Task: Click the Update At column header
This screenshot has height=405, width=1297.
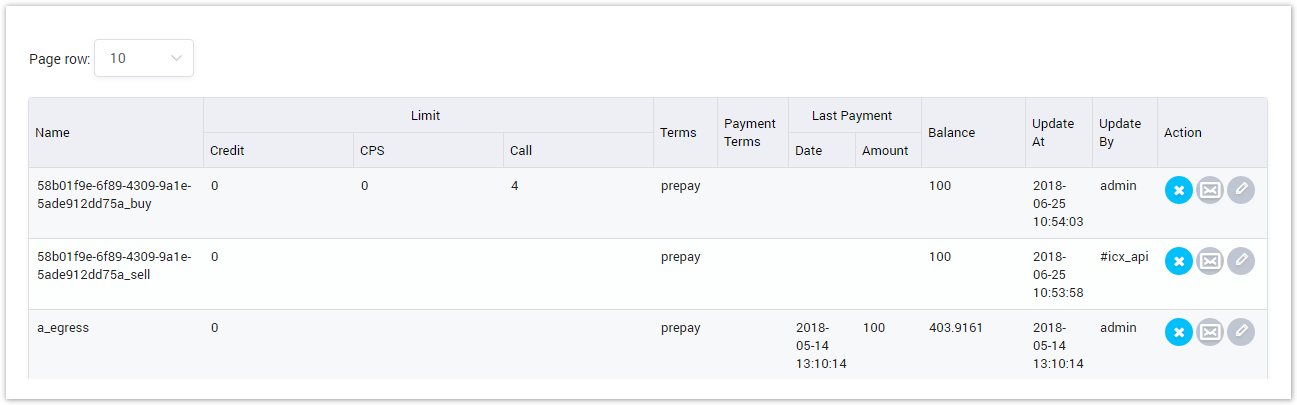Action: click(x=1053, y=133)
